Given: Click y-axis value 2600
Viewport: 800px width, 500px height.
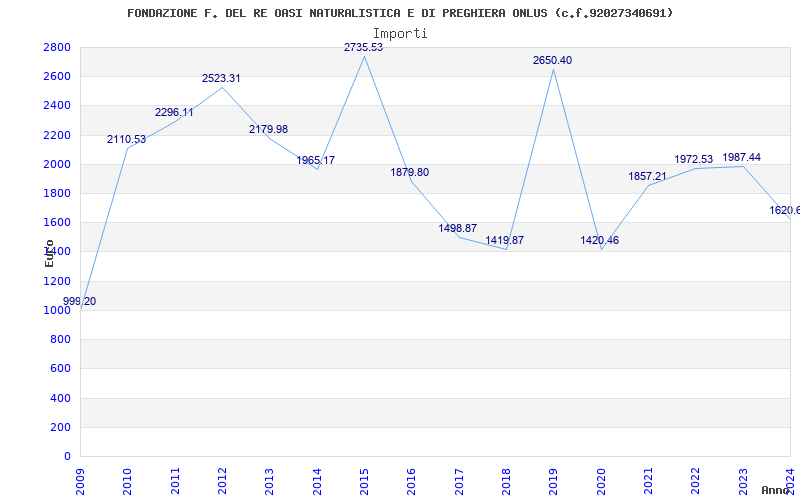Looking at the screenshot, I should pyautogui.click(x=57, y=77).
